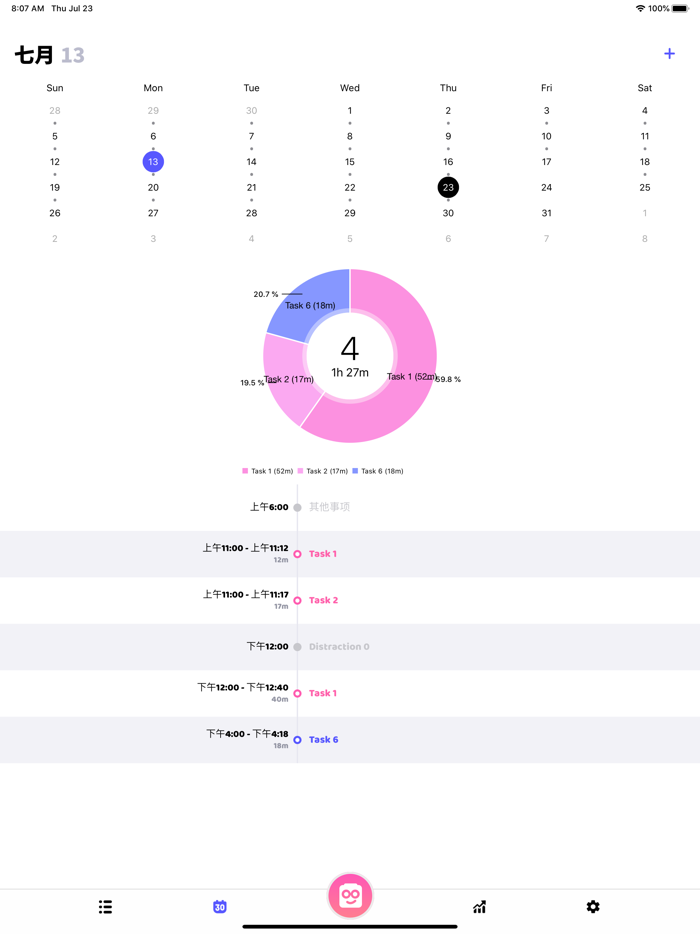Tap the 七月 month title
Image resolution: width=700 pixels, height=934 pixels.
(34, 55)
